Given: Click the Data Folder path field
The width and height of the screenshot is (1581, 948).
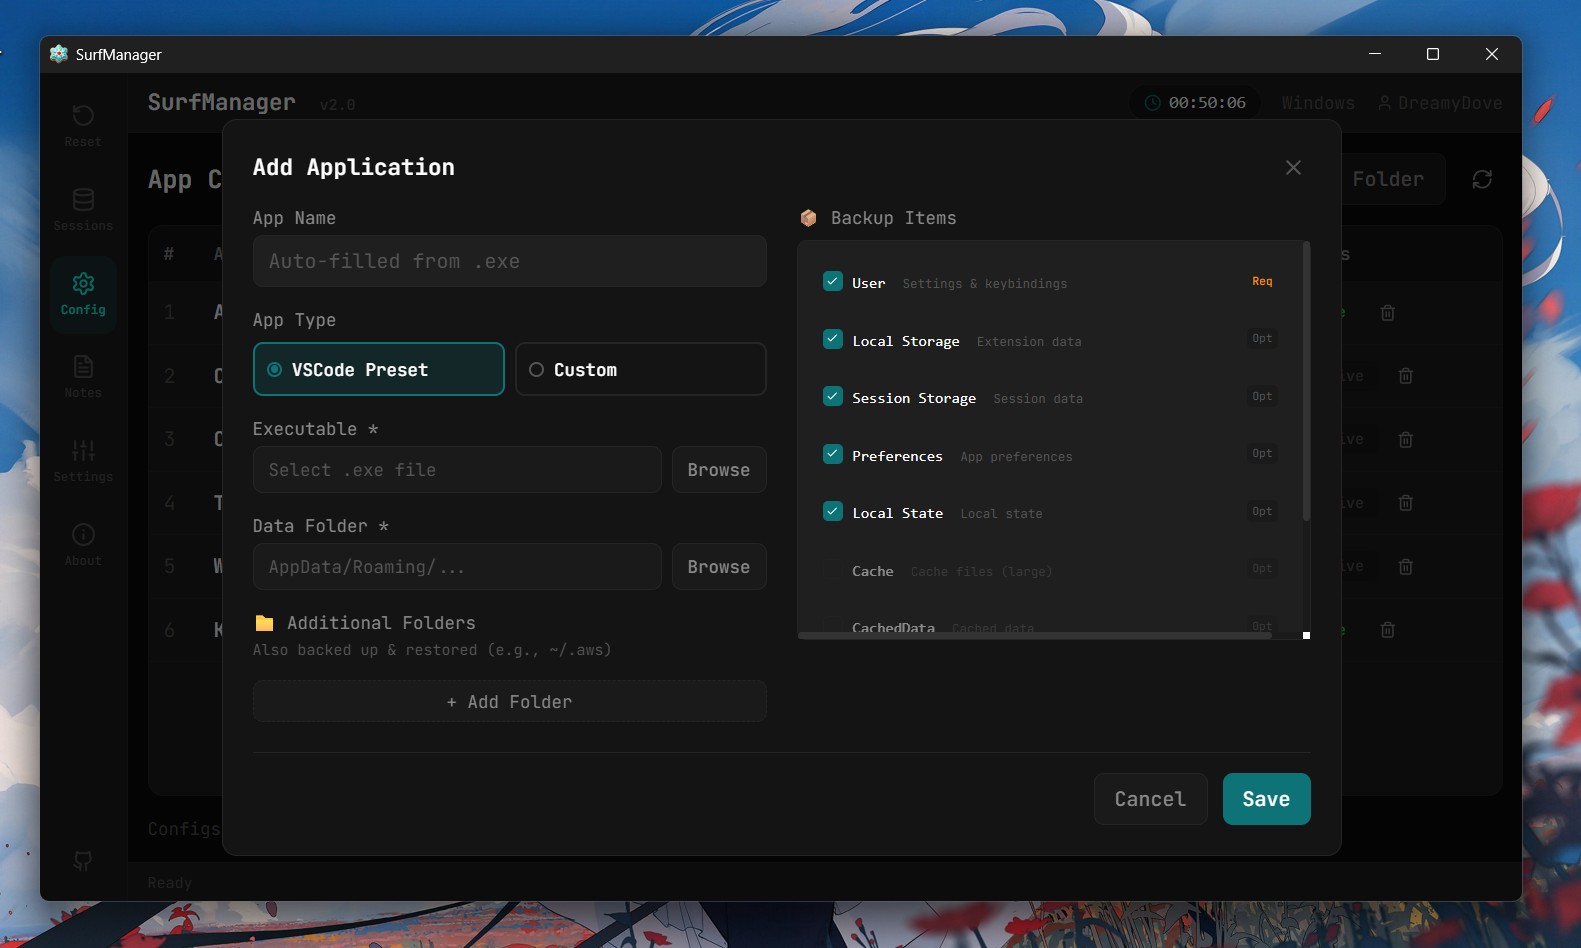Looking at the screenshot, I should pos(457,567).
